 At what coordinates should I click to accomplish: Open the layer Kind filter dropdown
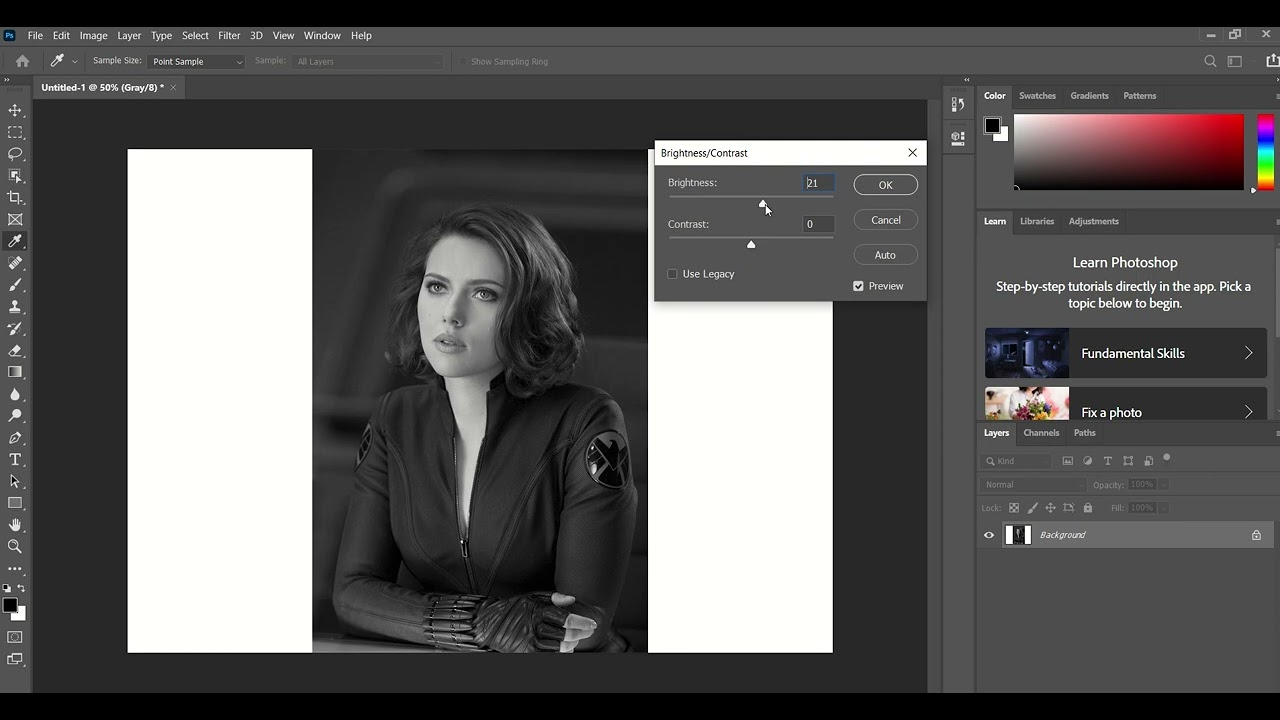[x=1017, y=461]
